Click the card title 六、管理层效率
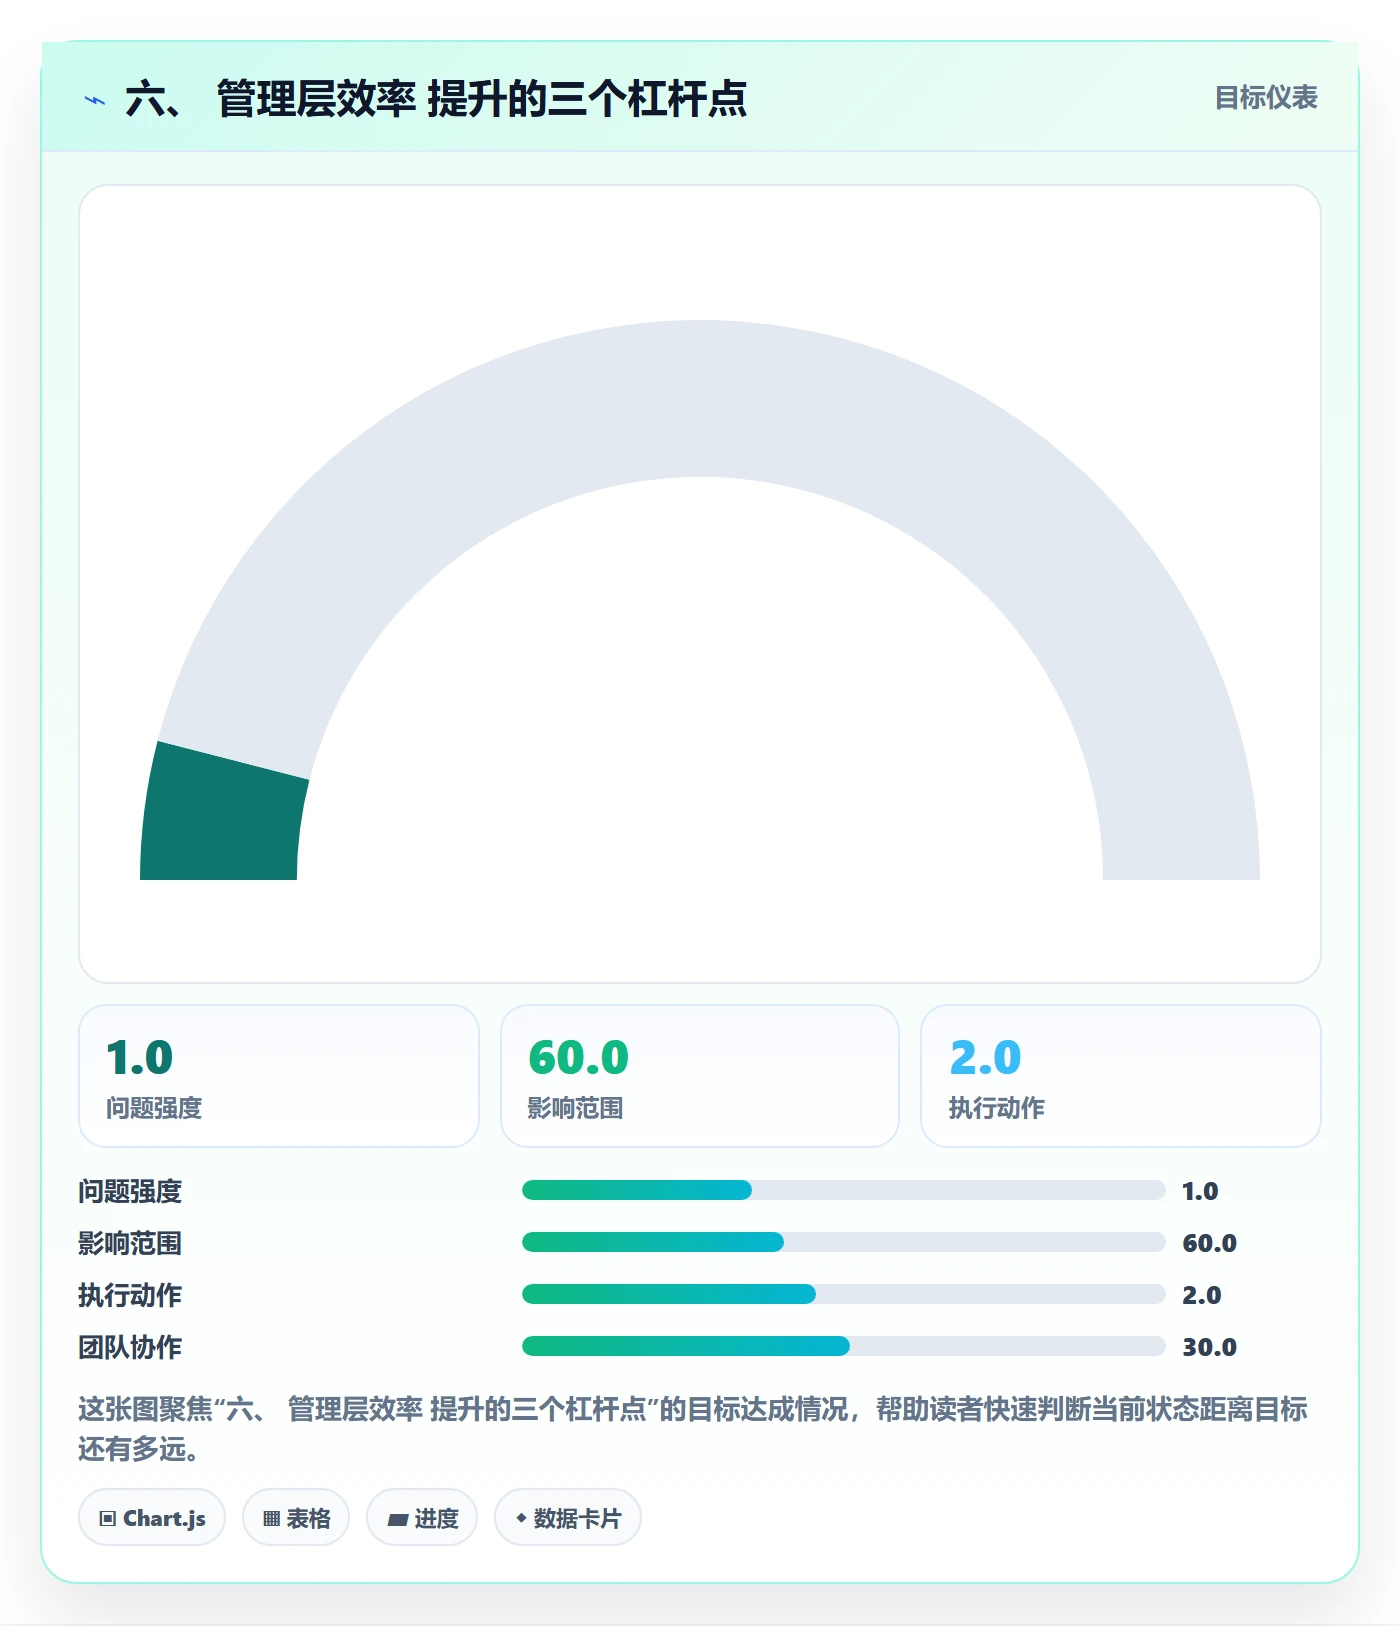The height and width of the screenshot is (1626, 1400). (436, 99)
